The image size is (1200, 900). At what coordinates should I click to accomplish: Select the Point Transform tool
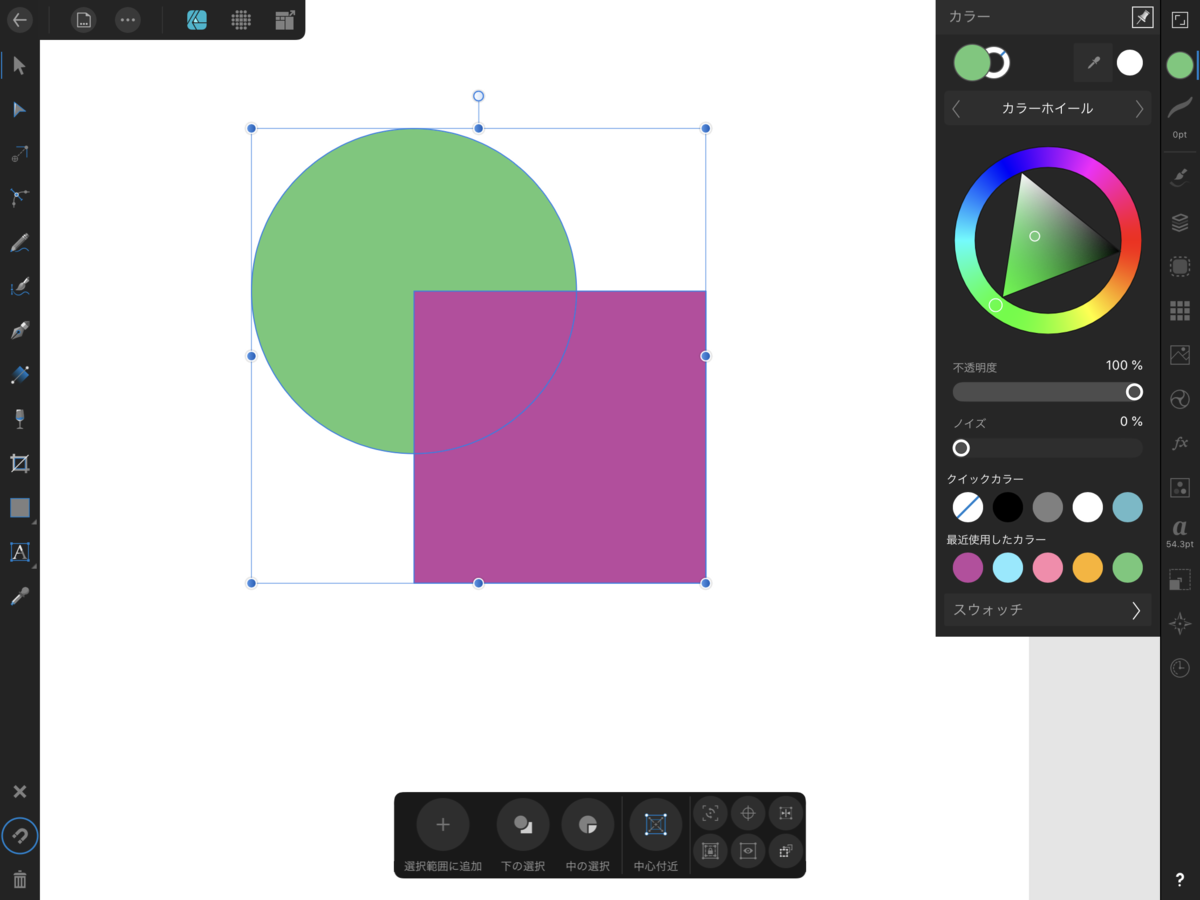click(19, 153)
